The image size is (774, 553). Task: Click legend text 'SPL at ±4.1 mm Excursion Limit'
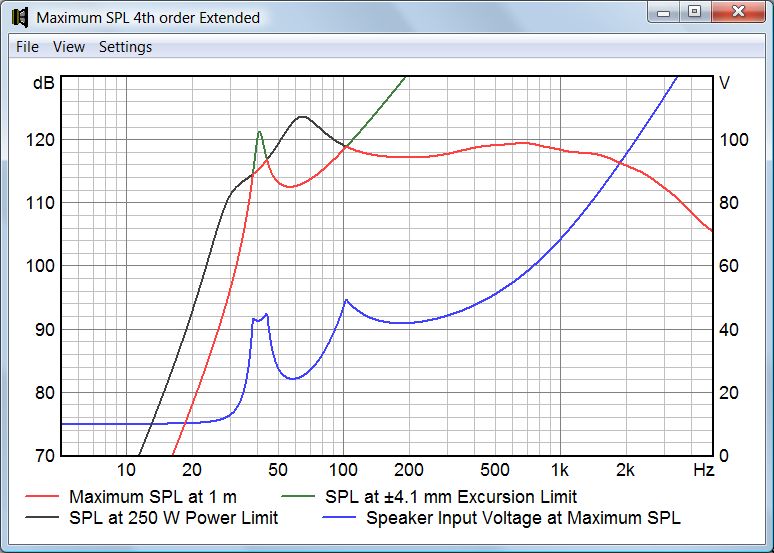451,496
